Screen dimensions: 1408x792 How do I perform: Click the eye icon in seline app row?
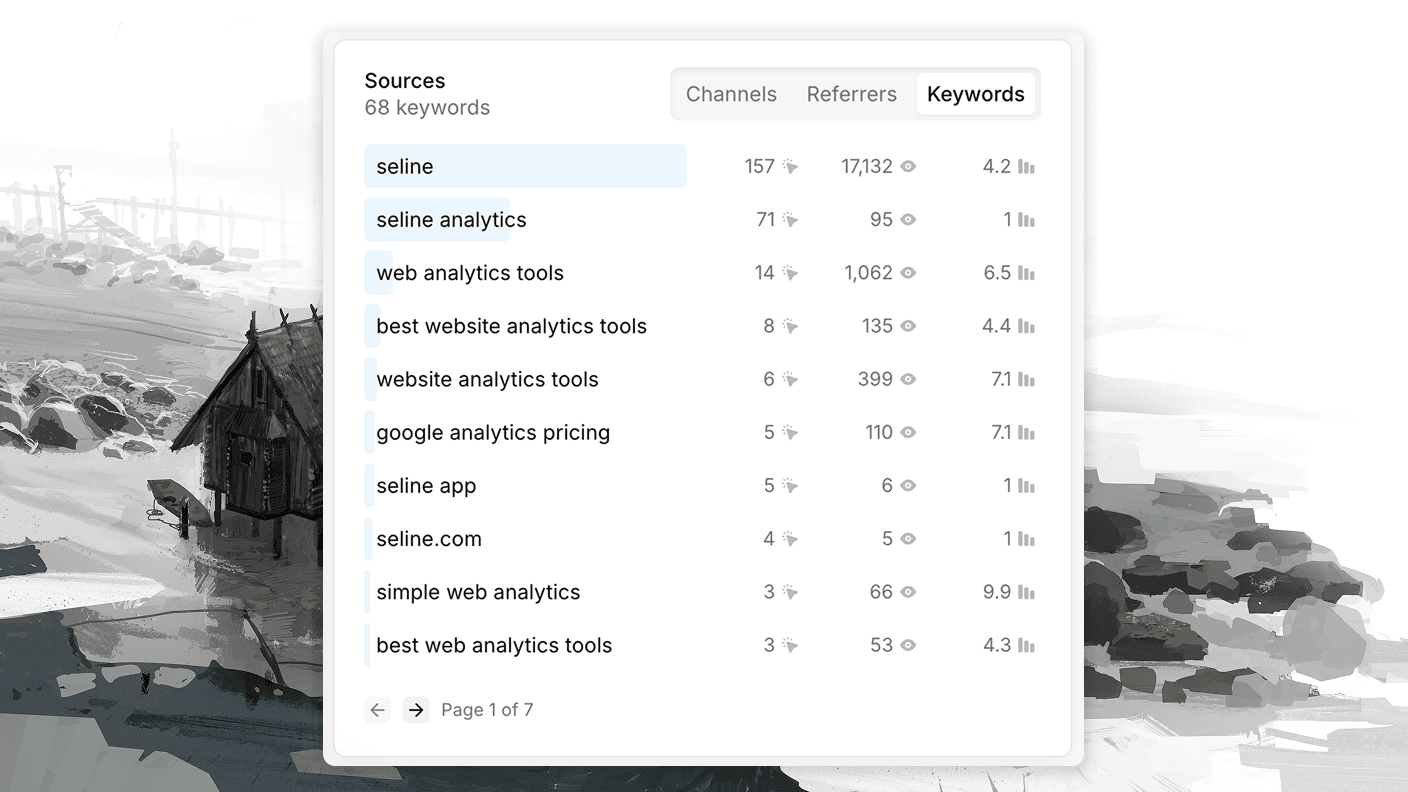point(908,485)
